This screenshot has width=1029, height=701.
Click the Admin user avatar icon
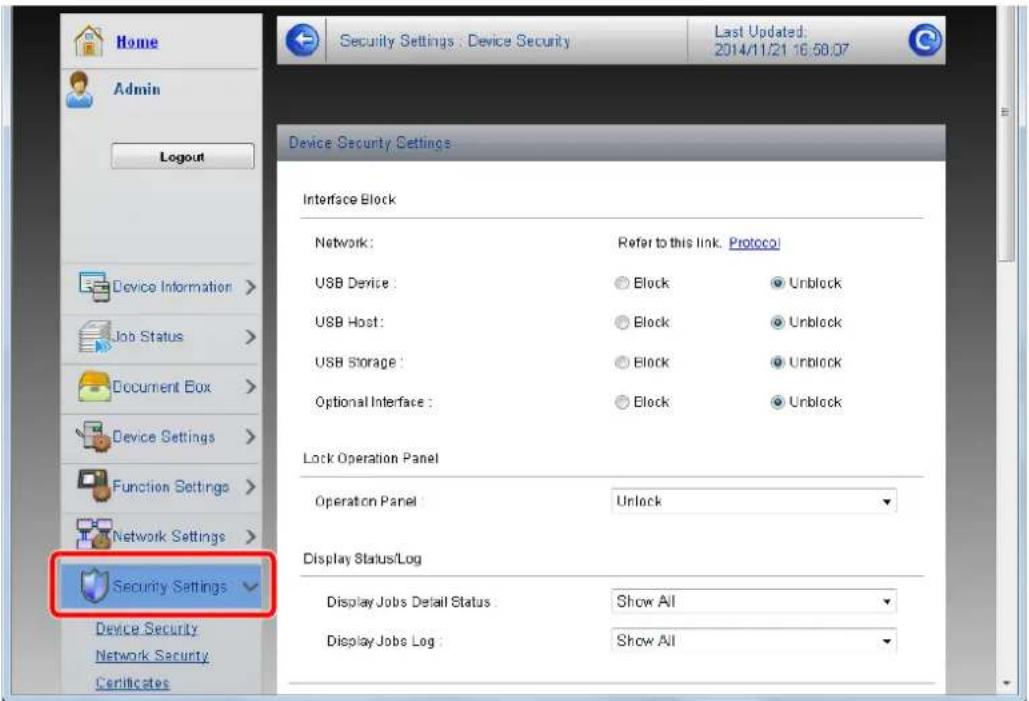pyautogui.click(x=79, y=90)
